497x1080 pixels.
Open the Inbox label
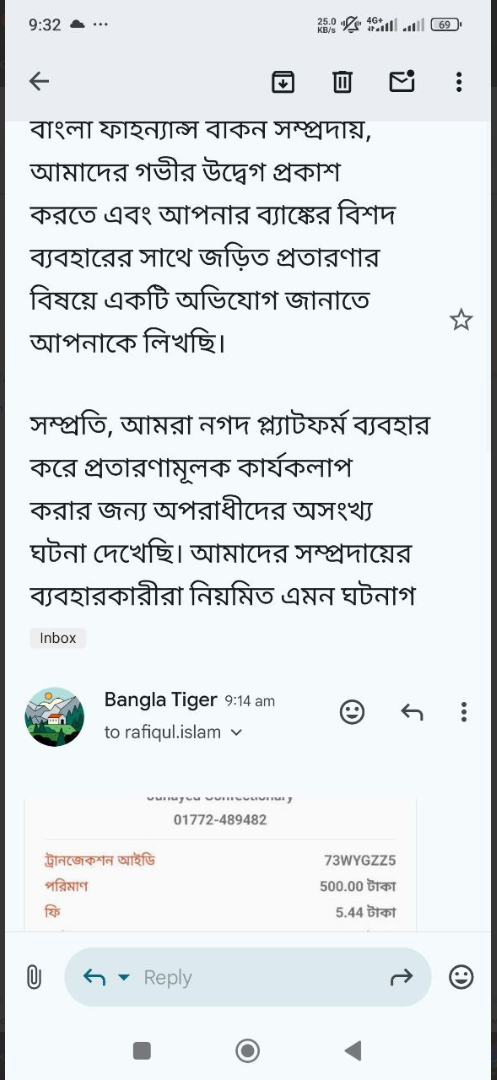pyautogui.click(x=58, y=638)
